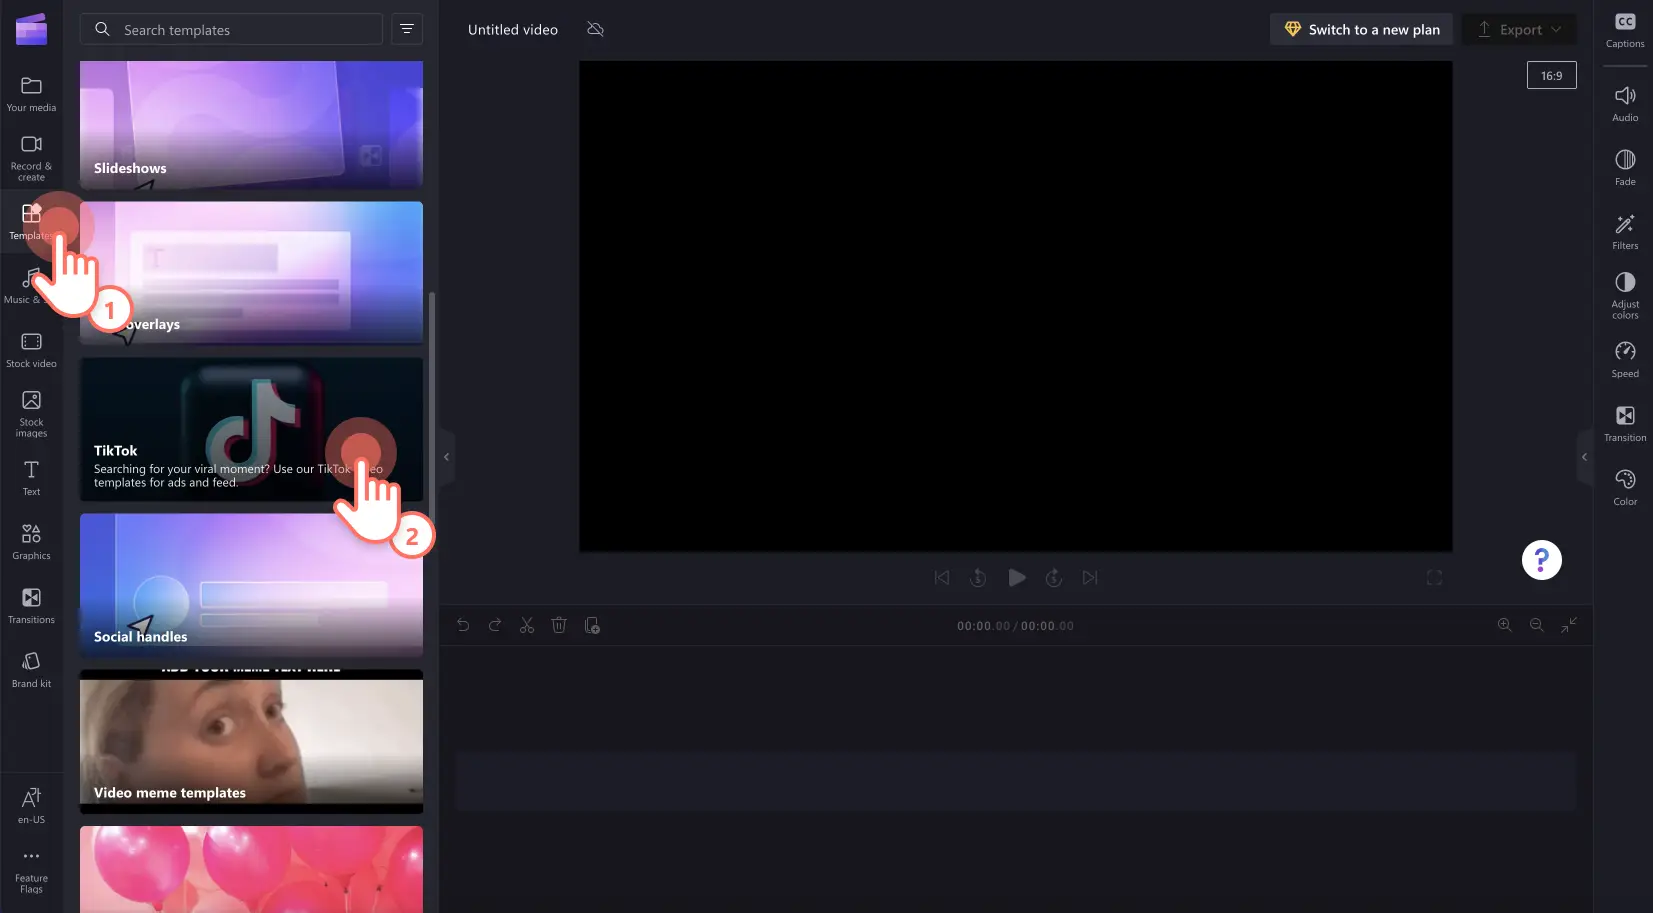The image size is (1653, 913).
Task: Open the en-US language settings
Action: [31, 805]
